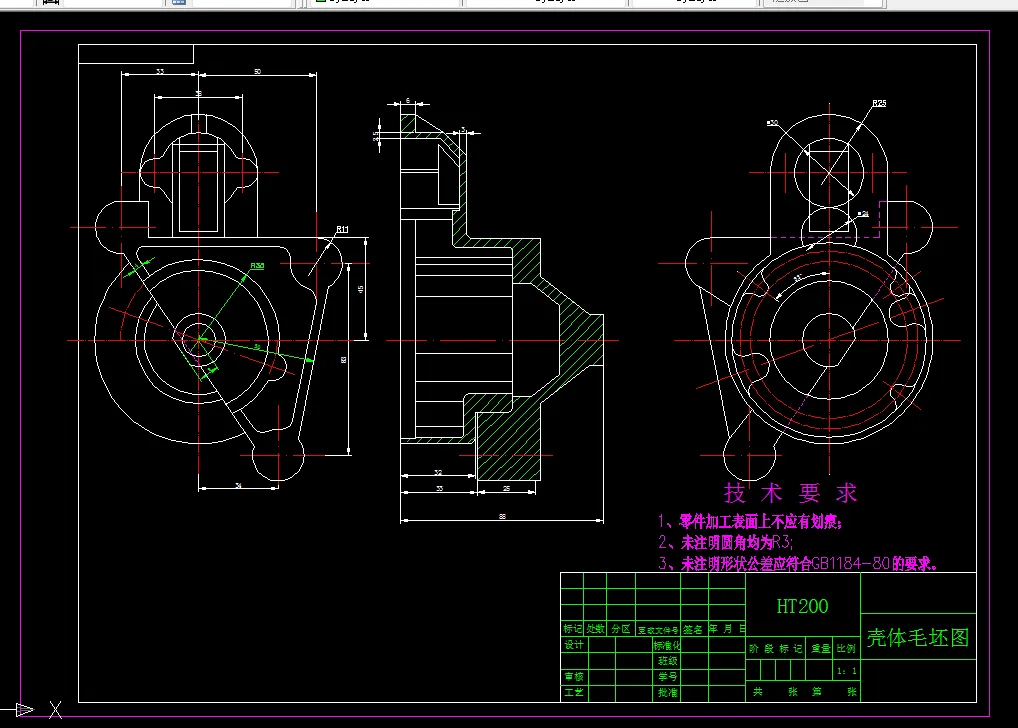The width and height of the screenshot is (1018, 728).
Task: Click the 6 dimension atop section view
Action: pyautogui.click(x=408, y=101)
